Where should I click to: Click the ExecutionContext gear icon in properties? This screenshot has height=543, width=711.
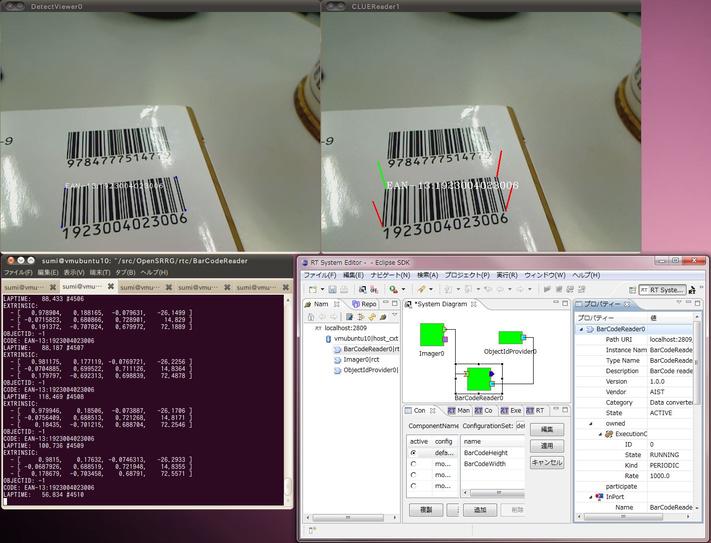[x=609, y=434]
